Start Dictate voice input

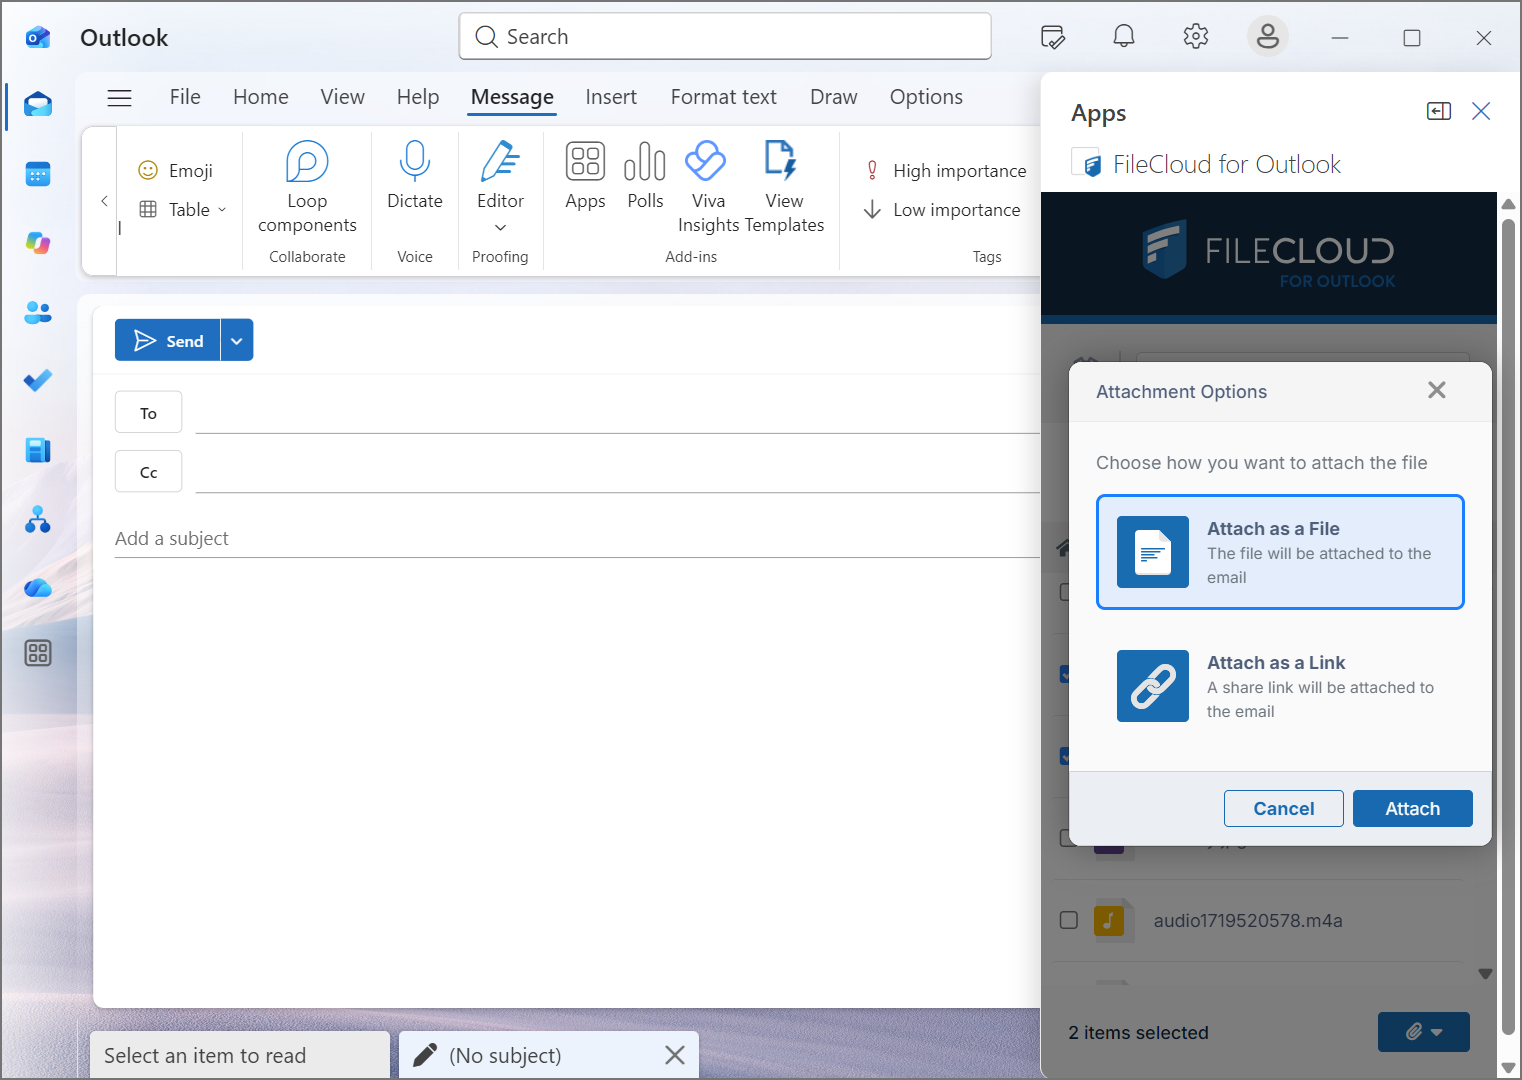415,177
